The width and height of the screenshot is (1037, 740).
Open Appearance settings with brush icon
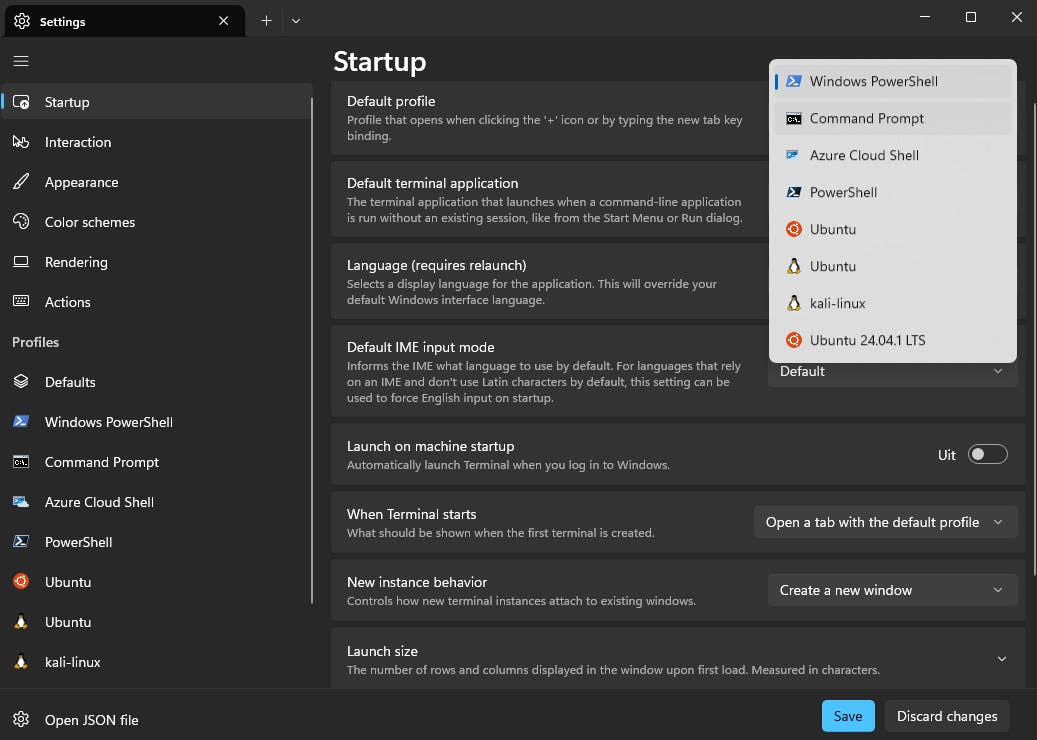(81, 182)
